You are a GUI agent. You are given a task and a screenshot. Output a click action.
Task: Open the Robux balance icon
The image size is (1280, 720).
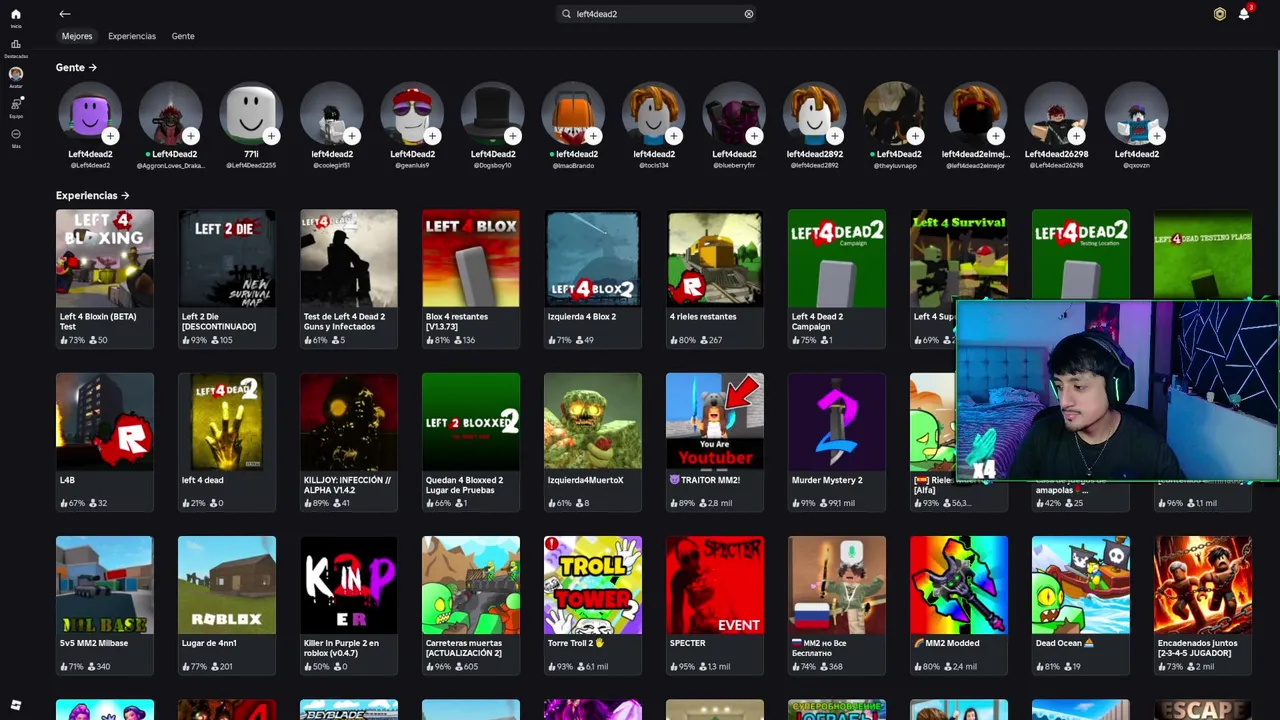point(1219,14)
